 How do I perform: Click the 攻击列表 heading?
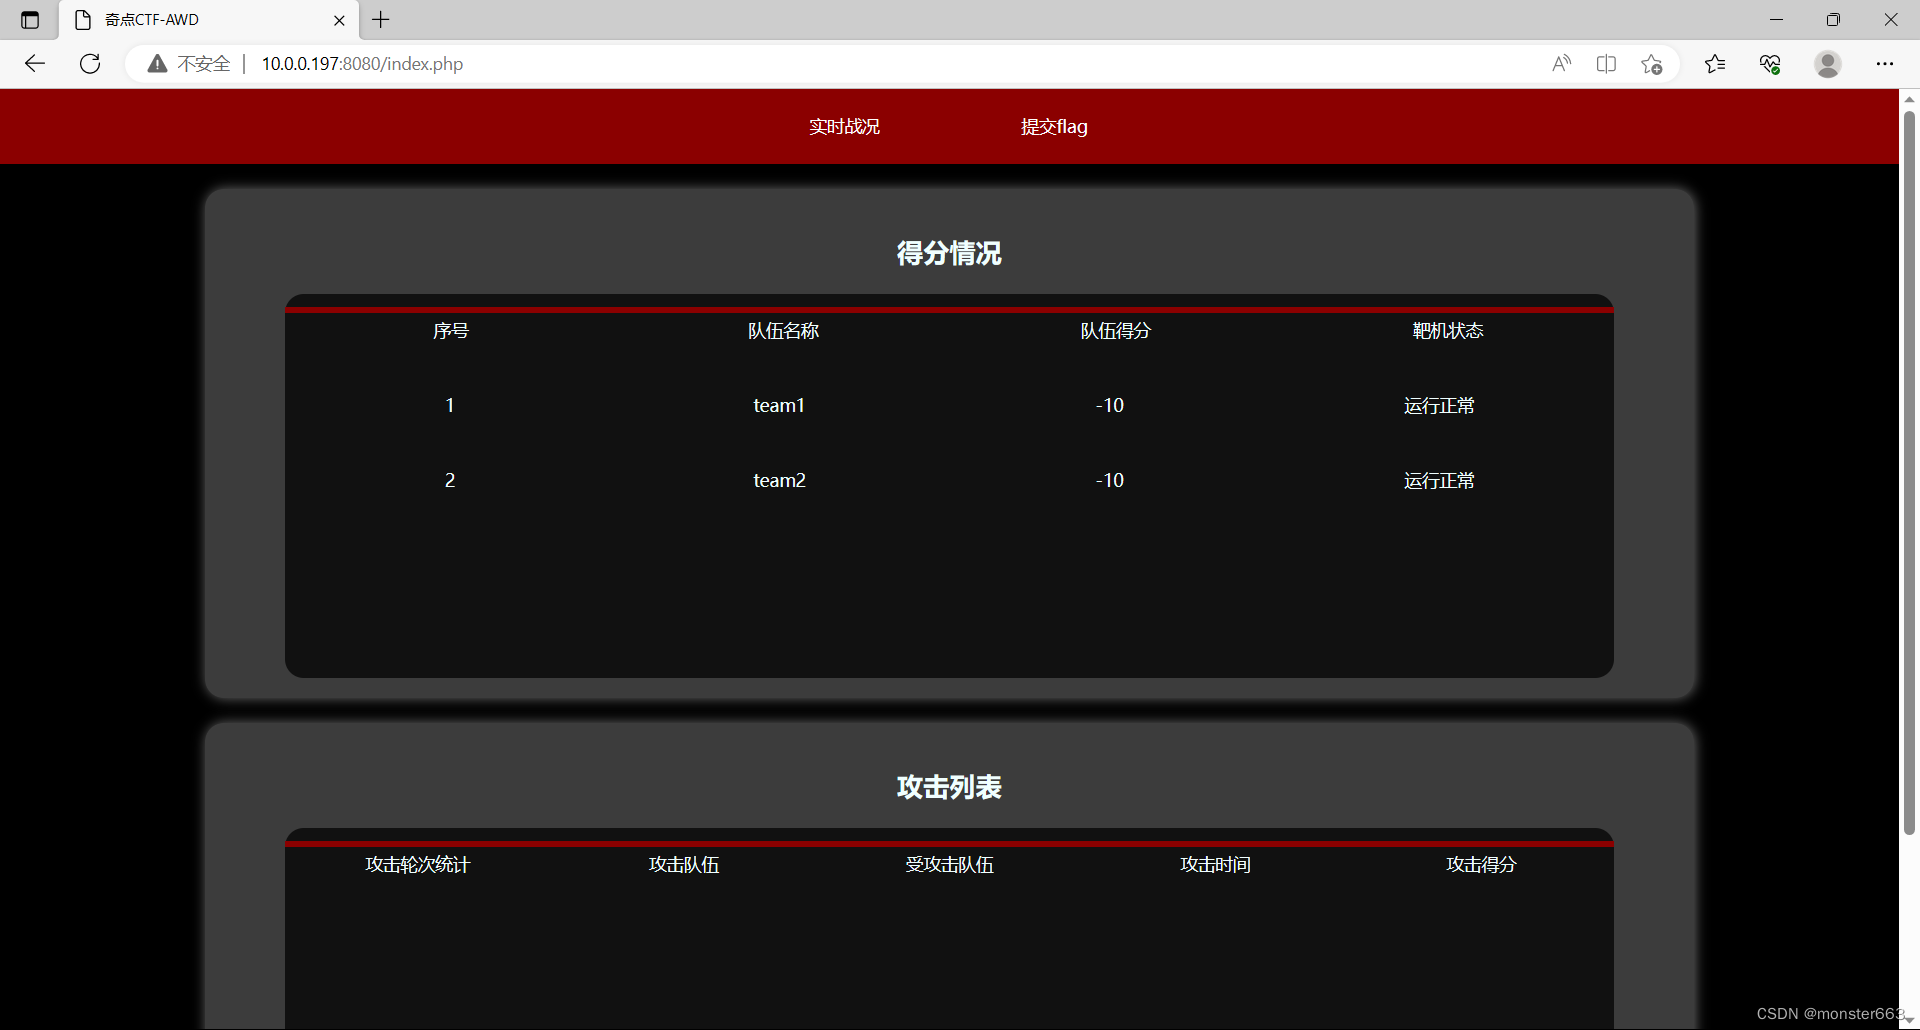949,787
